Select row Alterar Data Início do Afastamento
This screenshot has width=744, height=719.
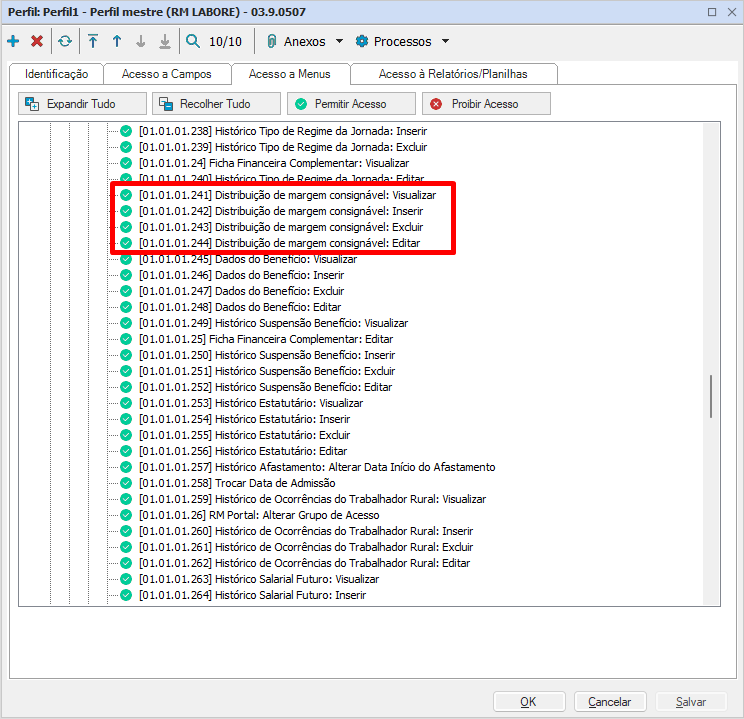coord(317,467)
